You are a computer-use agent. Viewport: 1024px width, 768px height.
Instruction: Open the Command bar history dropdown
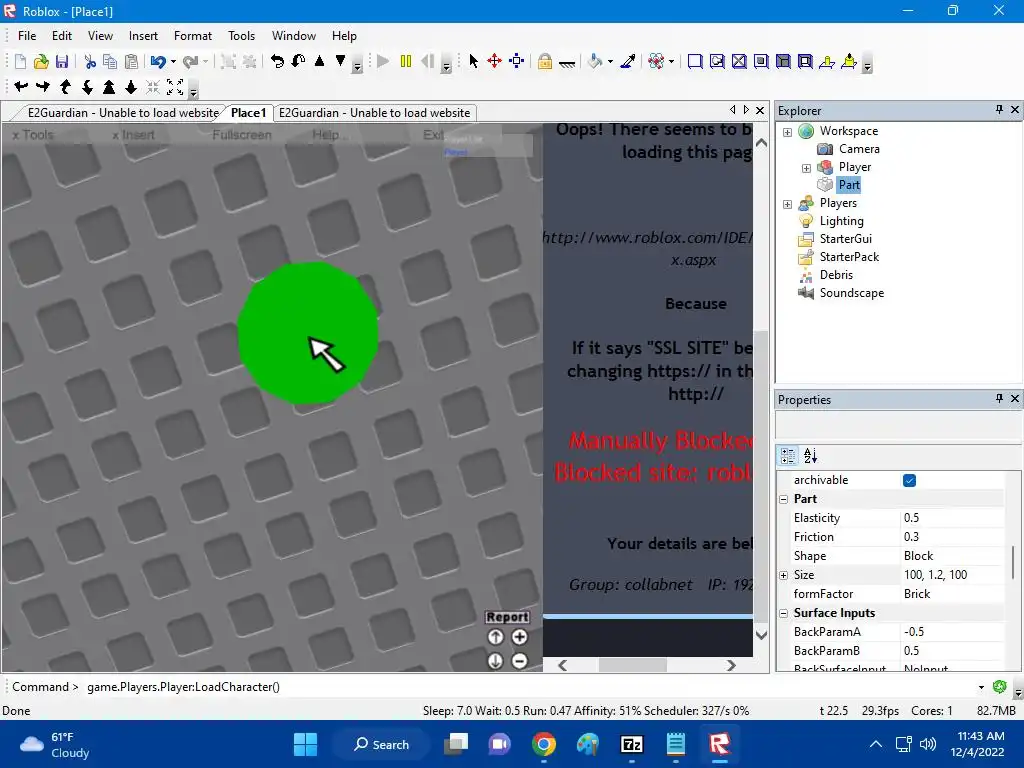981,687
